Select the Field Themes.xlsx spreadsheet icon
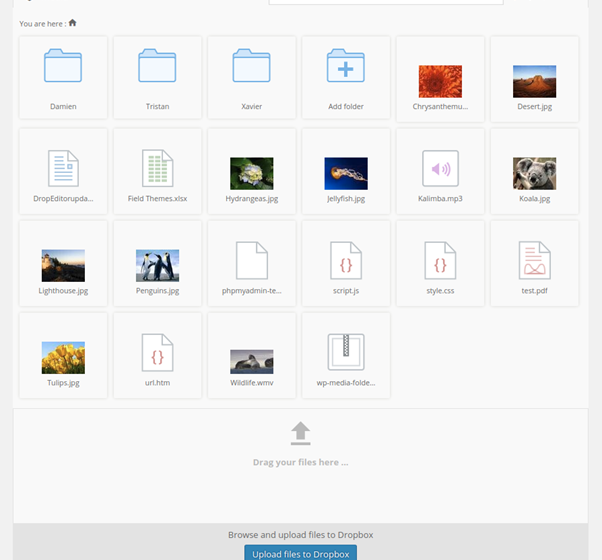 pyautogui.click(x=157, y=168)
